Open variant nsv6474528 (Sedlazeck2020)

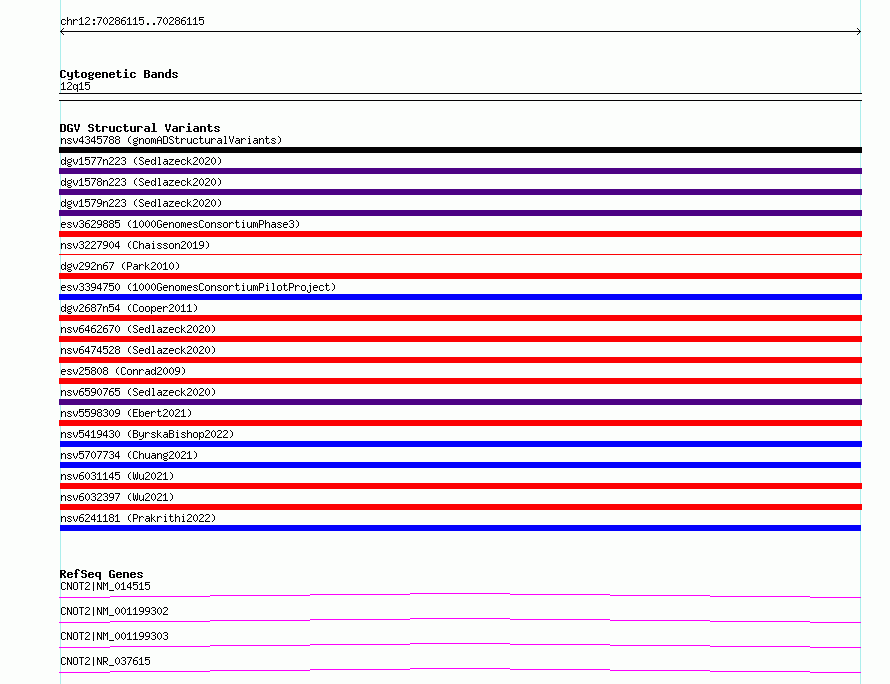click(138, 350)
